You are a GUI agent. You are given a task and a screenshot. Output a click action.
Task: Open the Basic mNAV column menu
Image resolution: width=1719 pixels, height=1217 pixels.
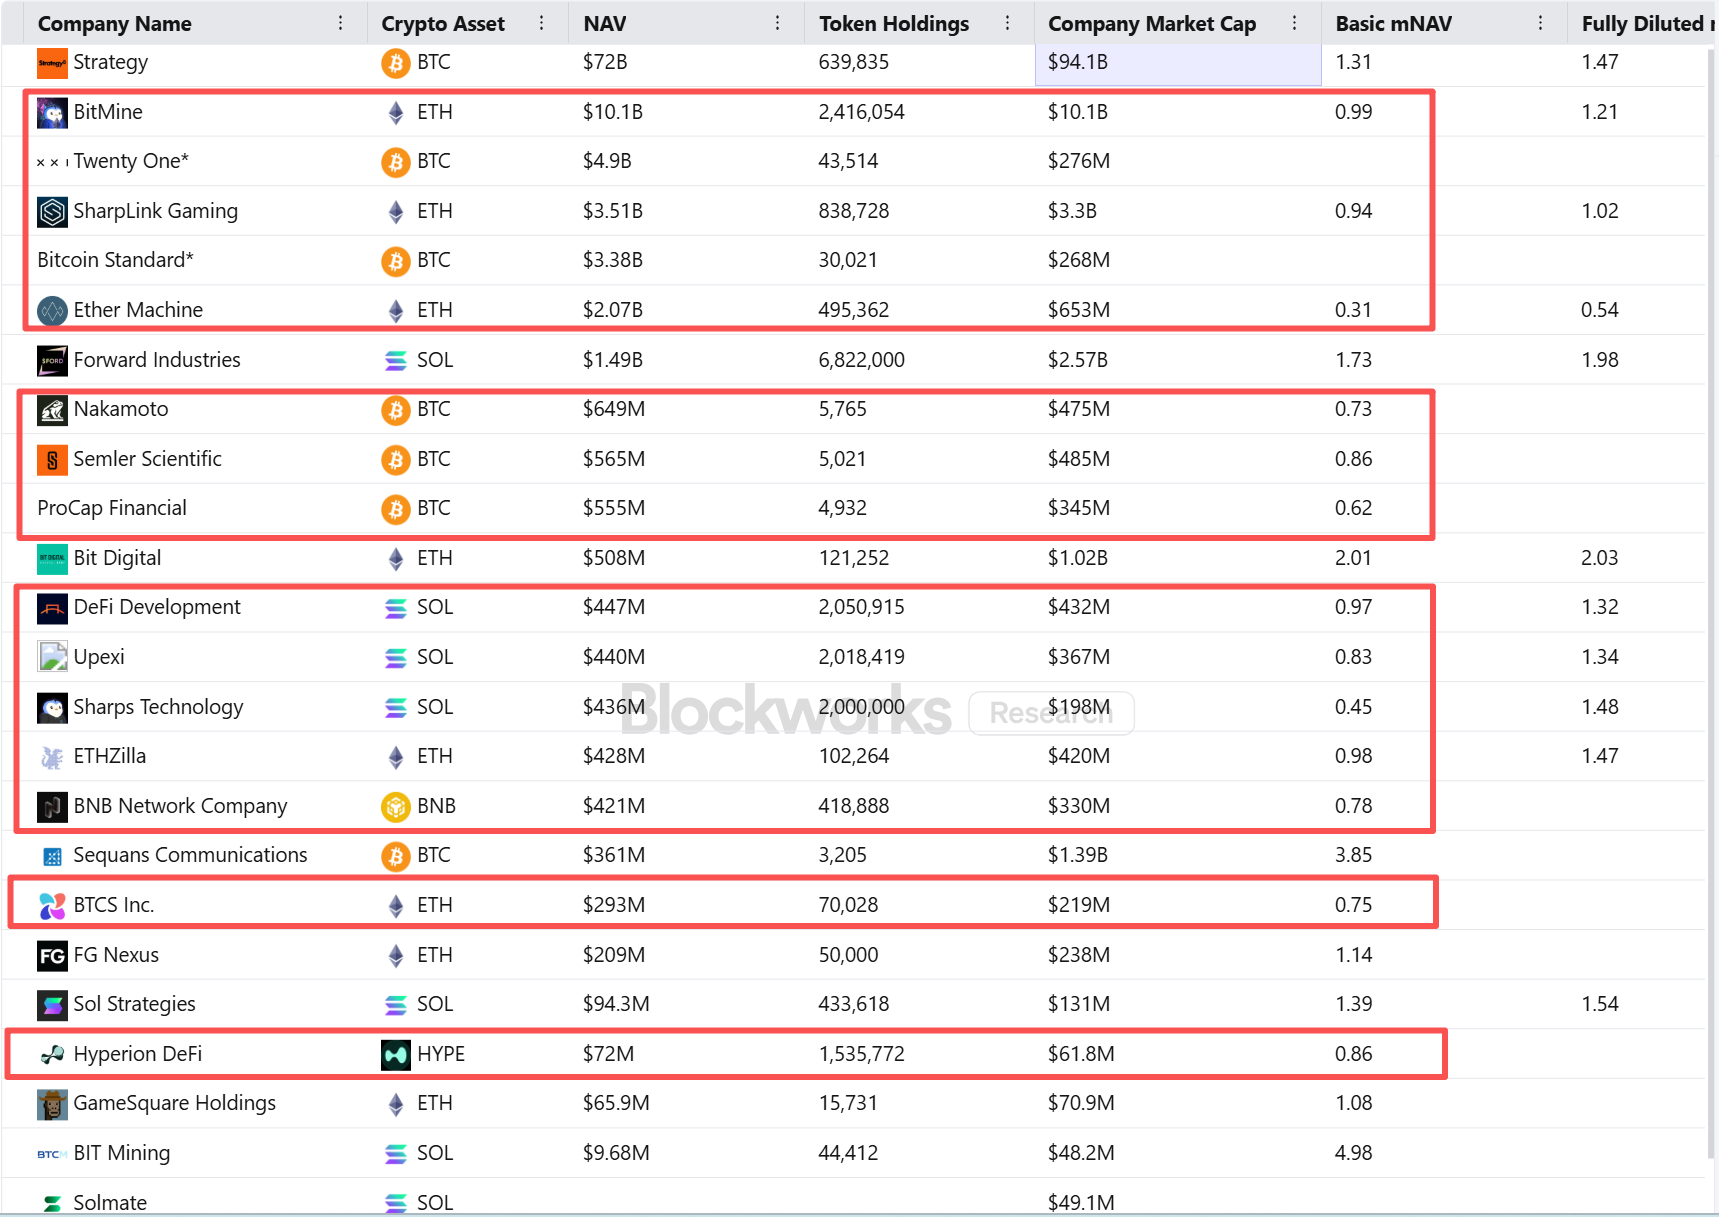[1541, 23]
